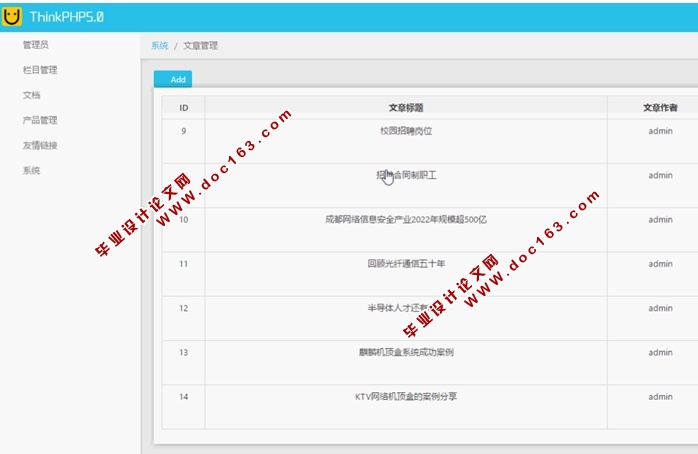This screenshot has height=454, width=698.
Task: Click the ID column header
Action: click(183, 108)
